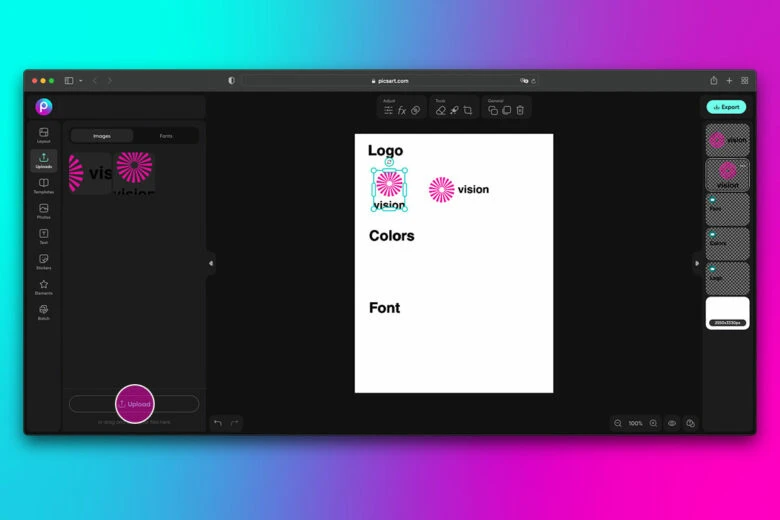The image size is (780, 520).
Task: Click the fx effects icon
Action: tap(402, 110)
